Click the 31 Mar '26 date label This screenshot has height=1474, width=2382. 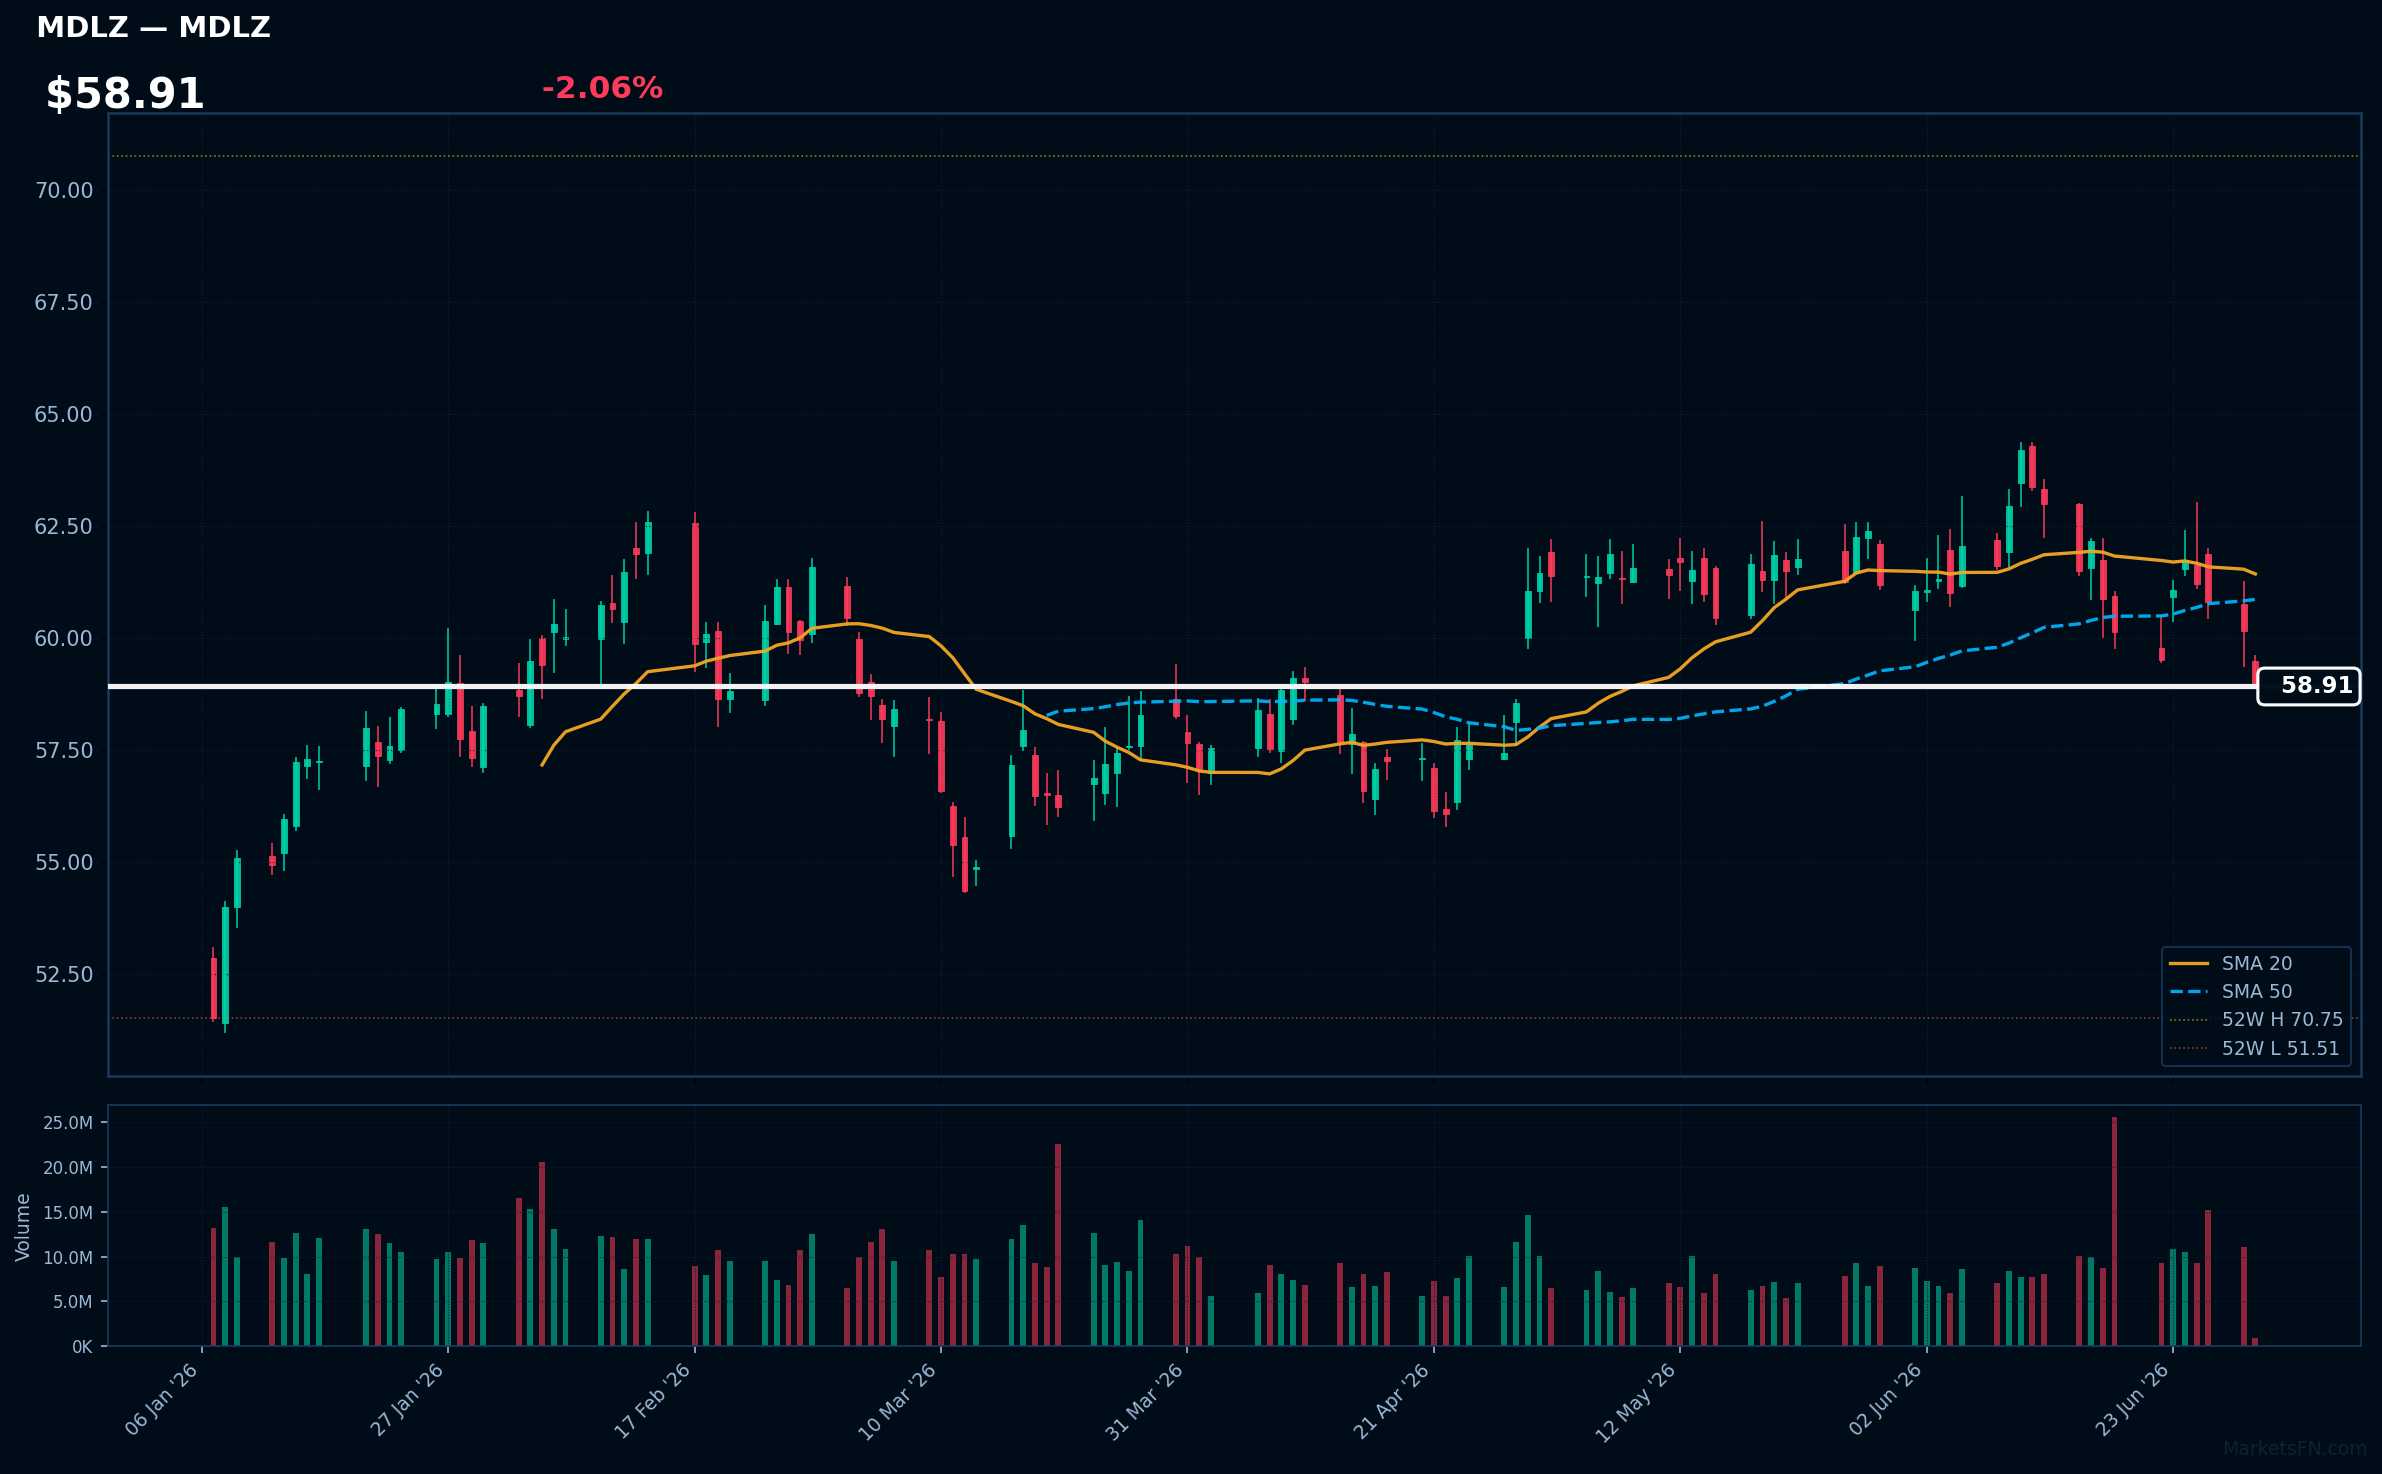(x=1144, y=1401)
